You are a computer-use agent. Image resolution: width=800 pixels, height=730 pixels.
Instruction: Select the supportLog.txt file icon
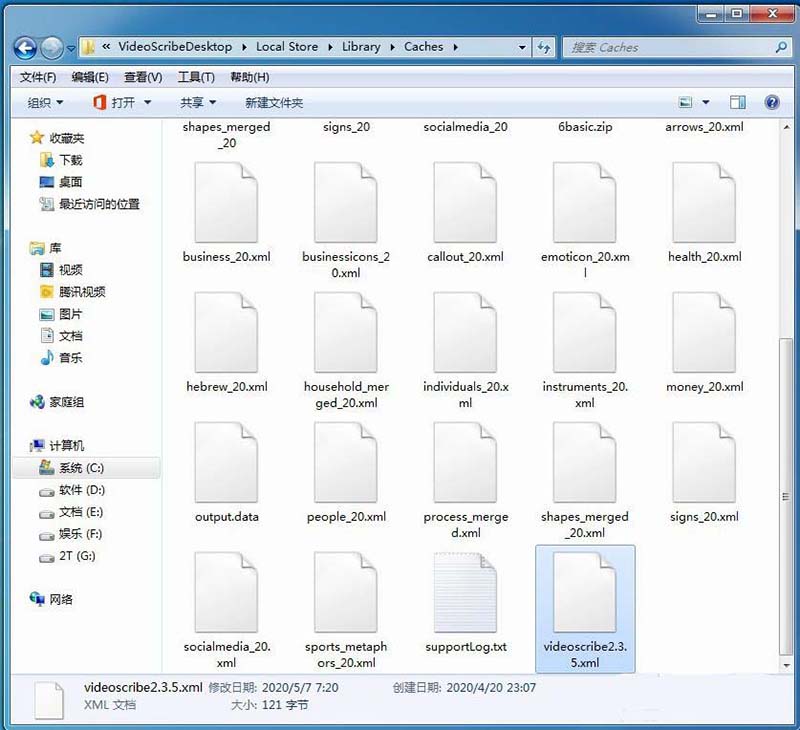point(465,592)
